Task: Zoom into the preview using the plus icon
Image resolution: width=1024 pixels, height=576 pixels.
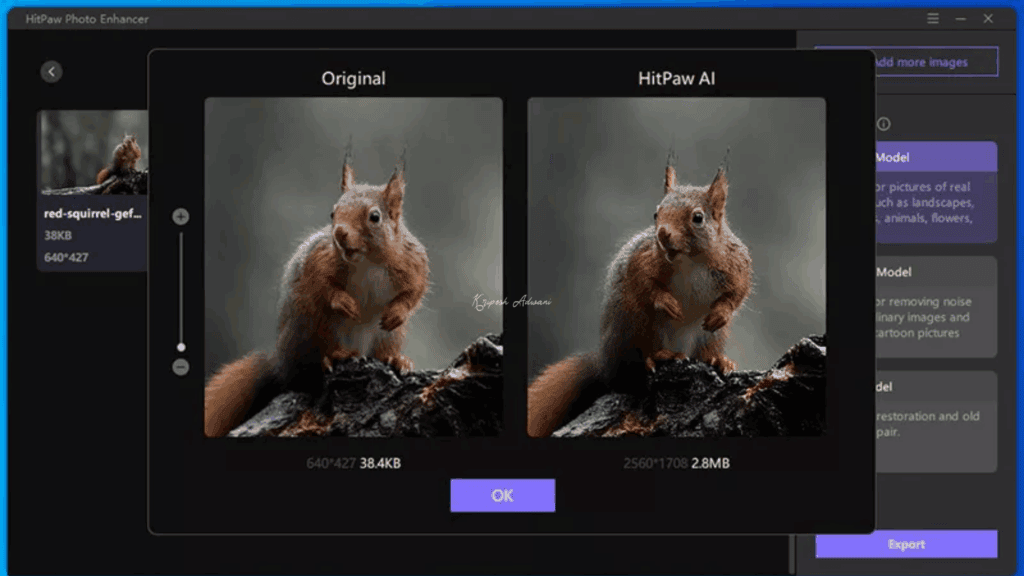Action: pyautogui.click(x=181, y=215)
